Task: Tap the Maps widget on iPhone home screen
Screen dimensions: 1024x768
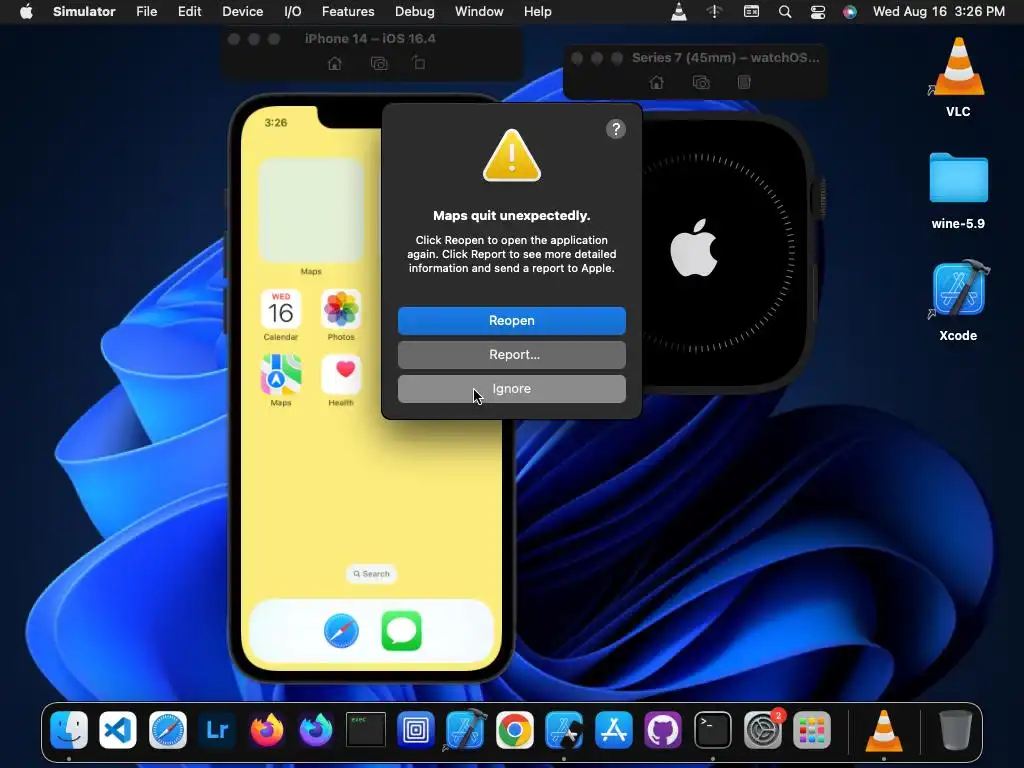Action: coord(311,210)
